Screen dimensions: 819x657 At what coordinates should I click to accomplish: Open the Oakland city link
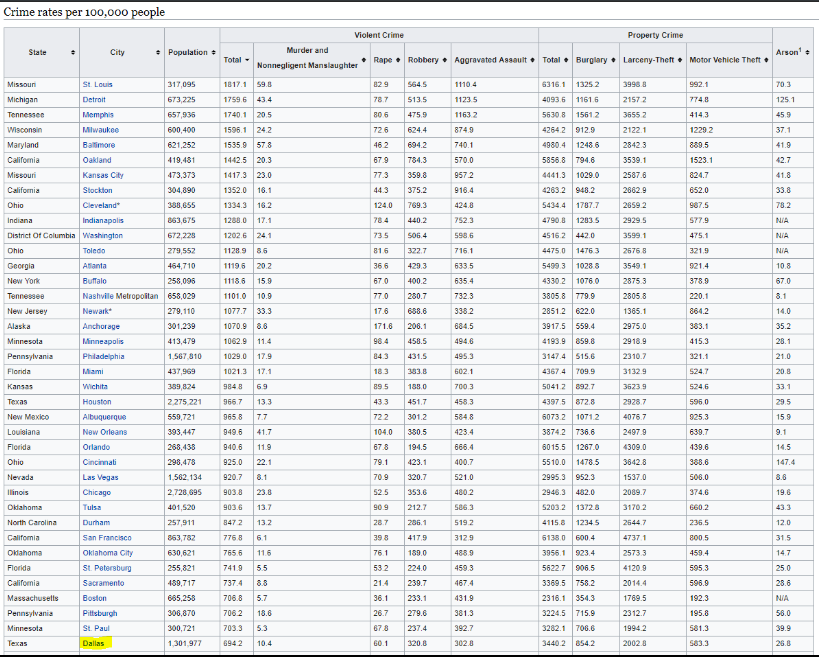(x=97, y=160)
